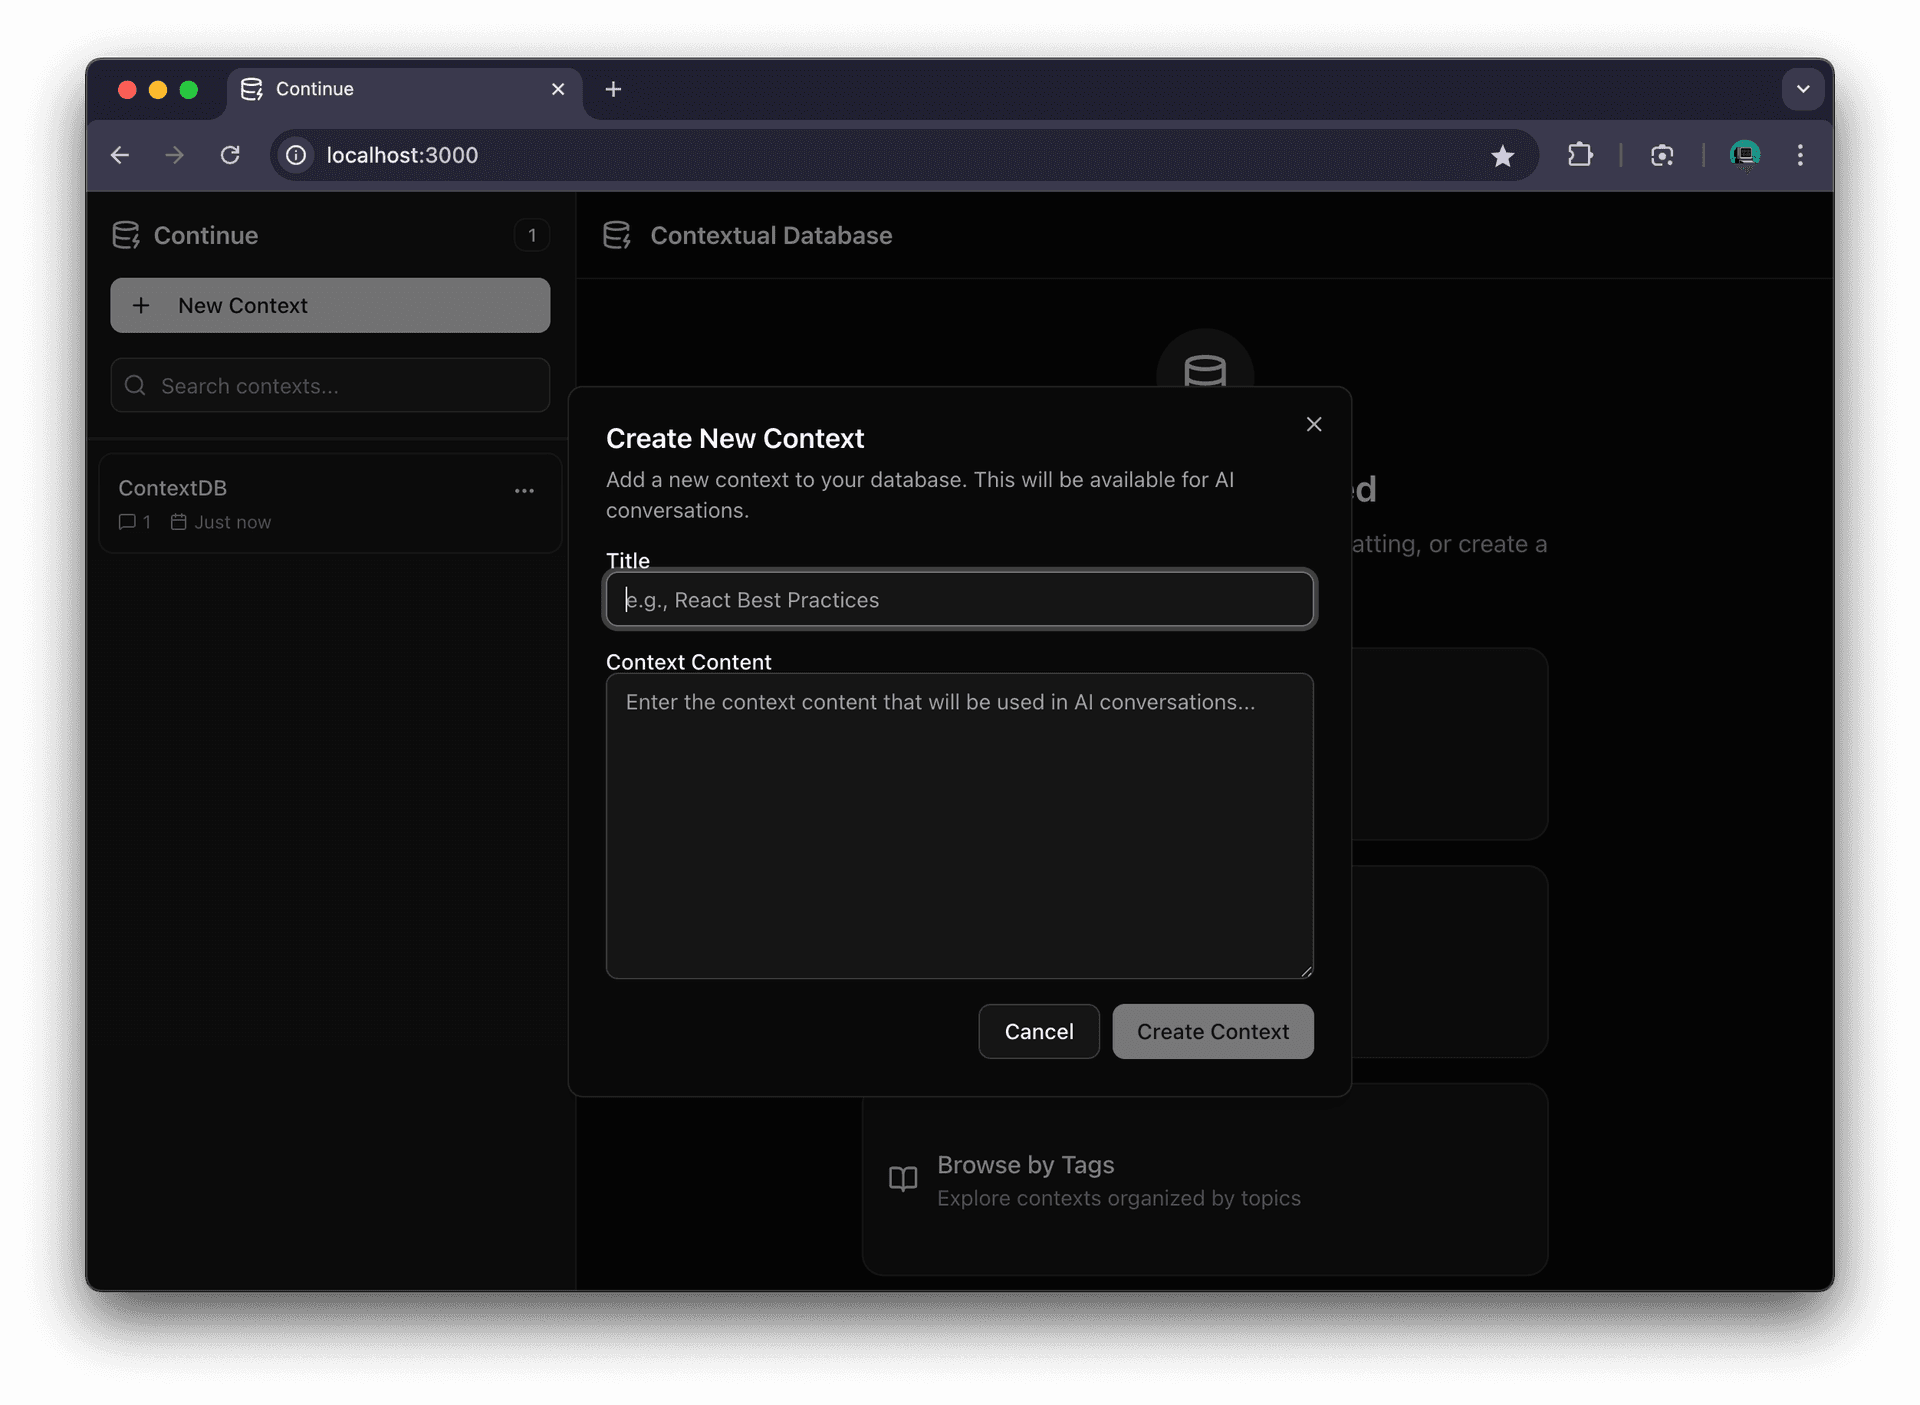Click the calendar icon beside Just now
Image resolution: width=1920 pixels, height=1405 pixels.
pyautogui.click(x=178, y=521)
